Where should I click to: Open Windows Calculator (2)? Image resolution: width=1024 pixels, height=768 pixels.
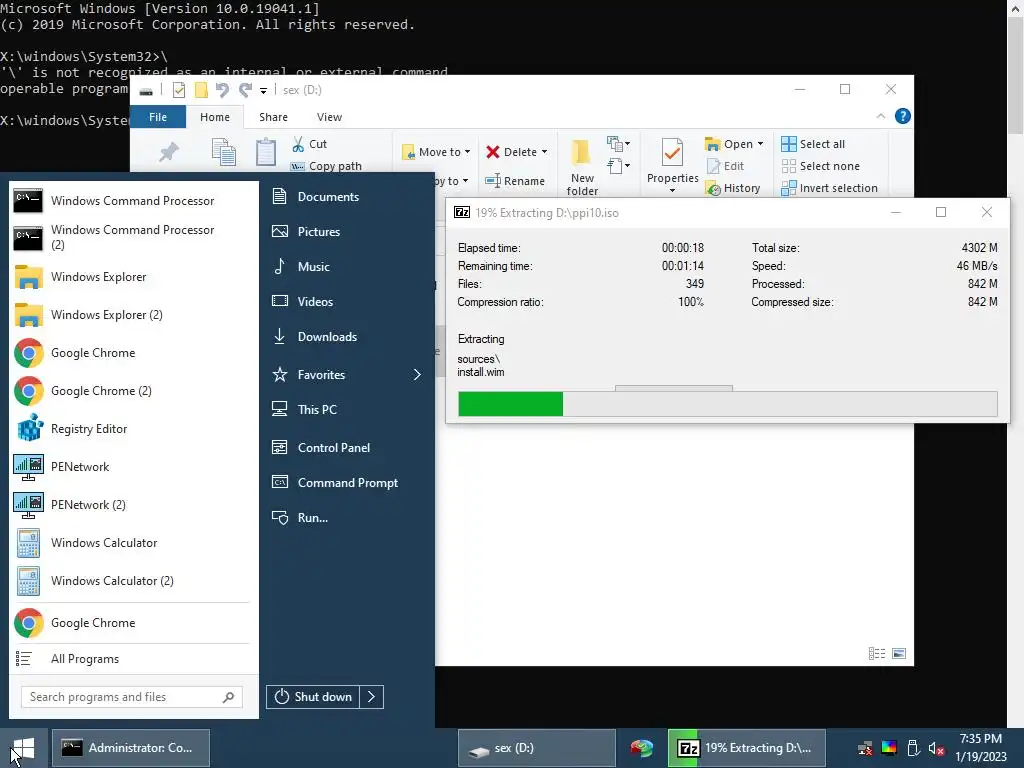click(x=131, y=581)
